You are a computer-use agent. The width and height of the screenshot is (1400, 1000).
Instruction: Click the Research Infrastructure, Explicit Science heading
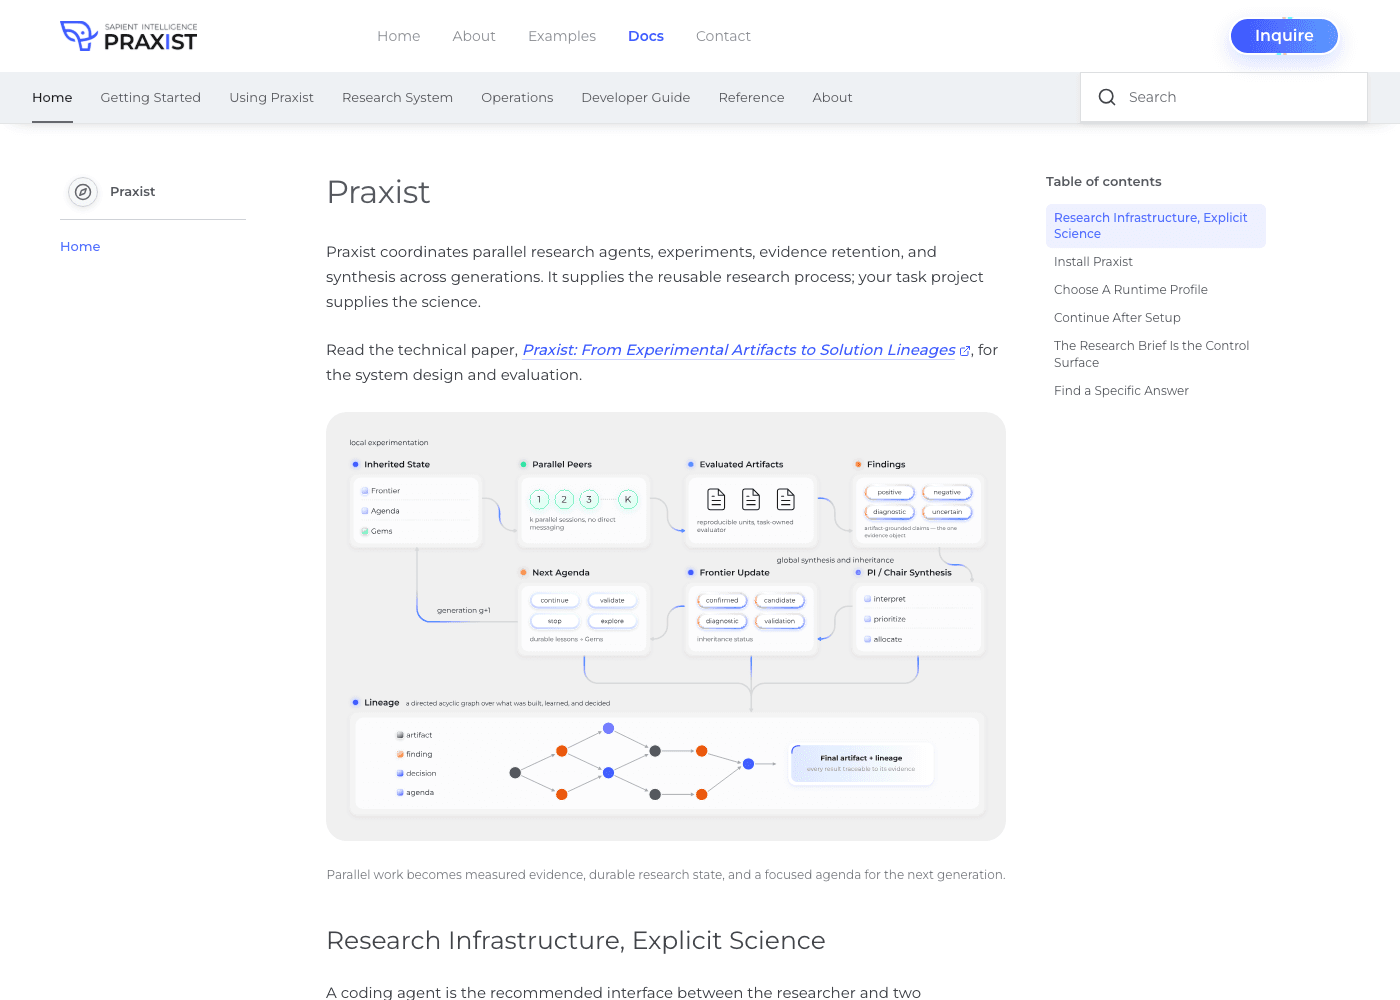pyautogui.click(x=576, y=940)
